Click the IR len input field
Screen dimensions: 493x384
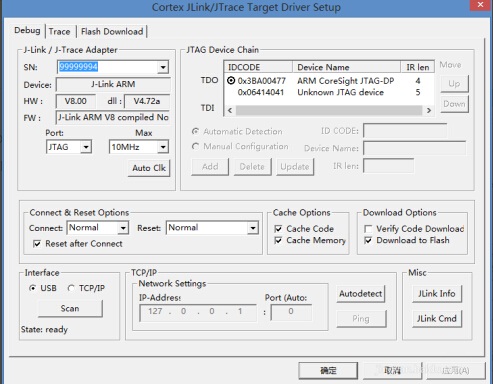(388, 166)
